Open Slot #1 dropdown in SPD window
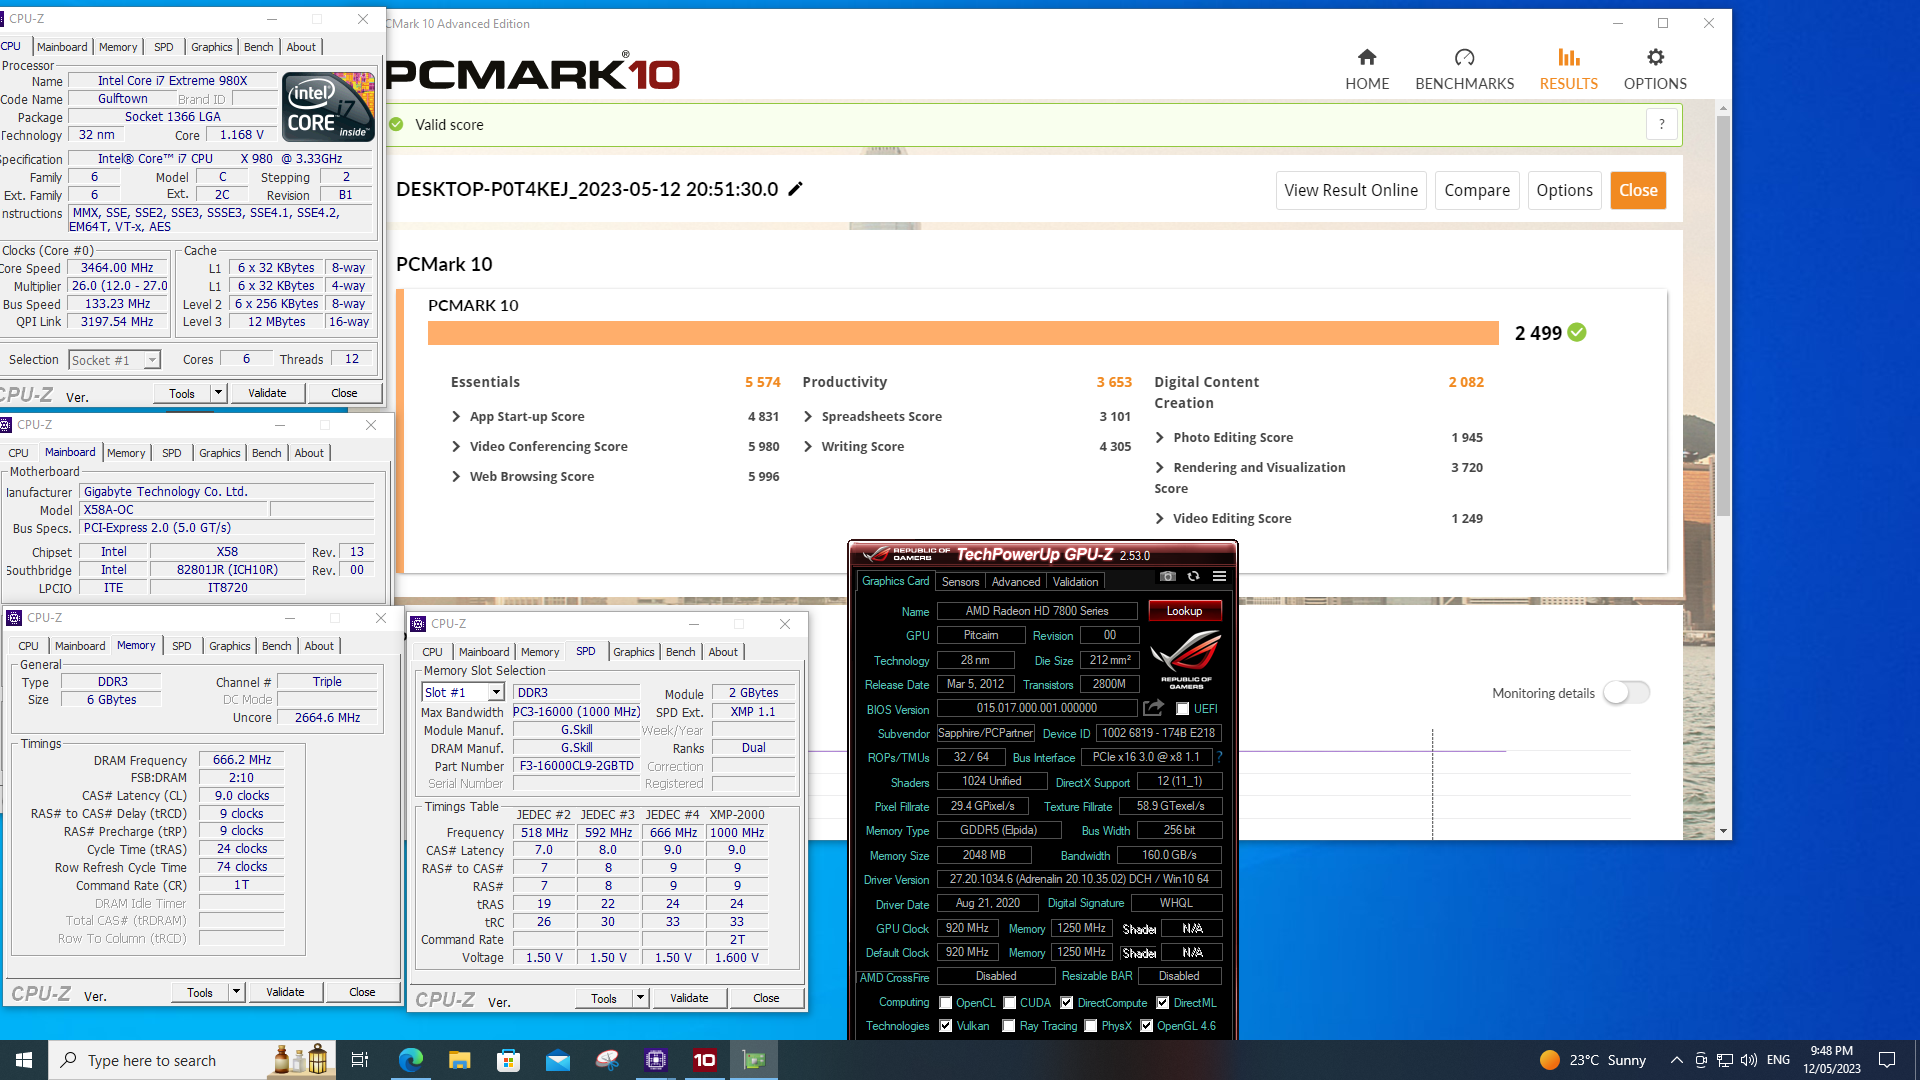This screenshot has width=1920, height=1080. point(495,693)
